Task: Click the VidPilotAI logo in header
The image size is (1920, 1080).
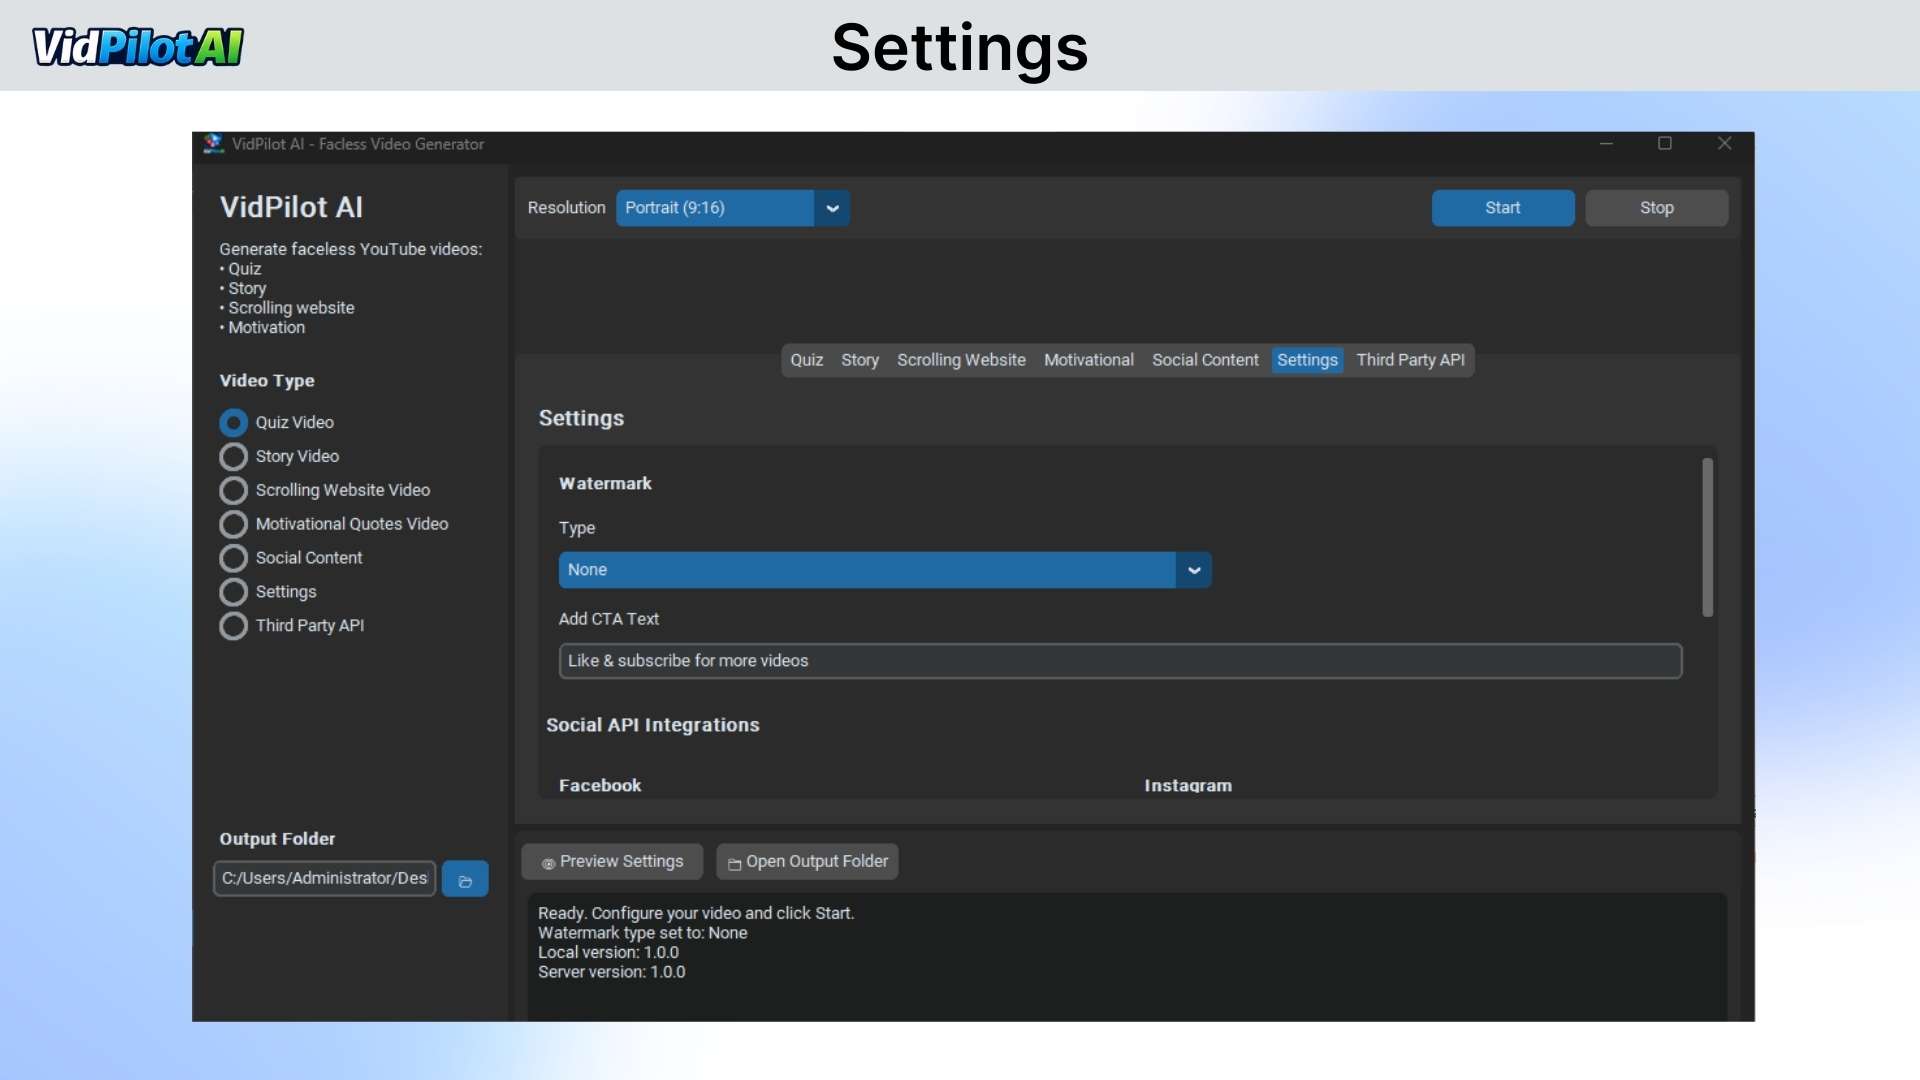Action: tap(138, 47)
